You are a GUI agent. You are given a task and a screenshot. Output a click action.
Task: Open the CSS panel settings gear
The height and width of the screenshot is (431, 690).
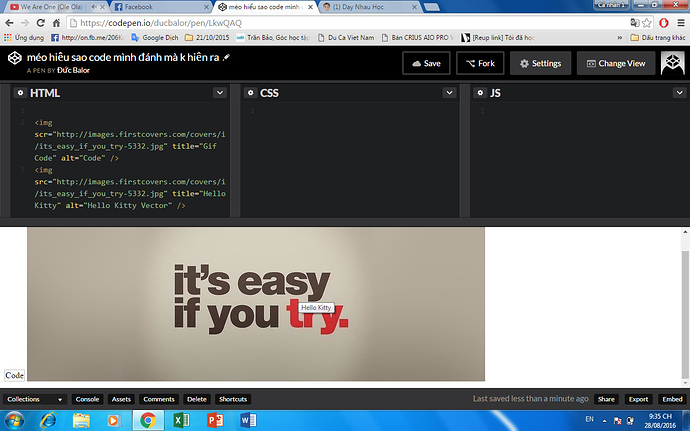coord(250,93)
